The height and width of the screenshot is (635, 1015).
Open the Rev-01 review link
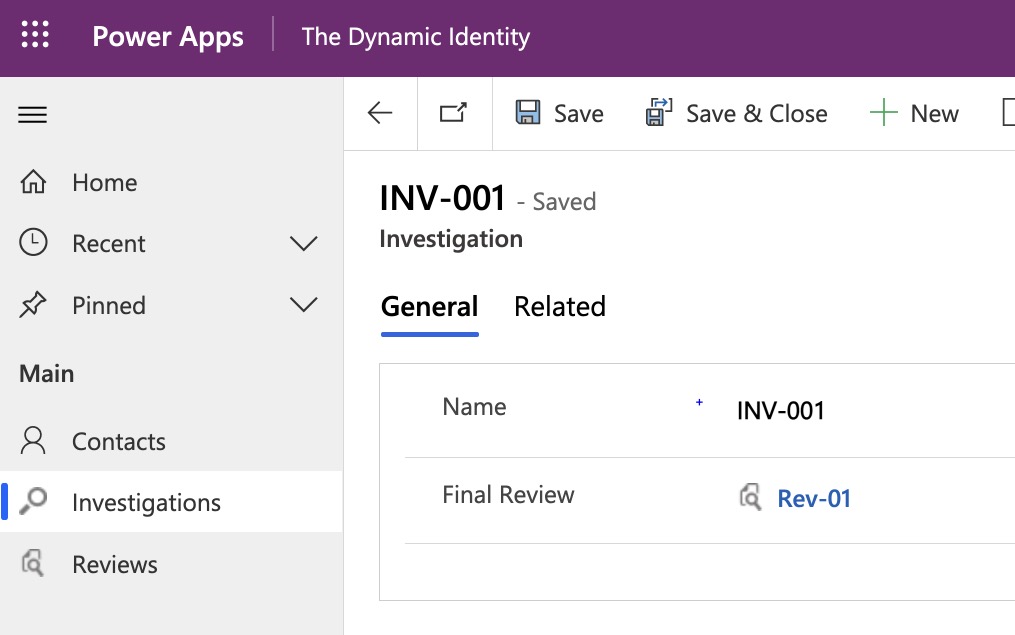coord(814,499)
